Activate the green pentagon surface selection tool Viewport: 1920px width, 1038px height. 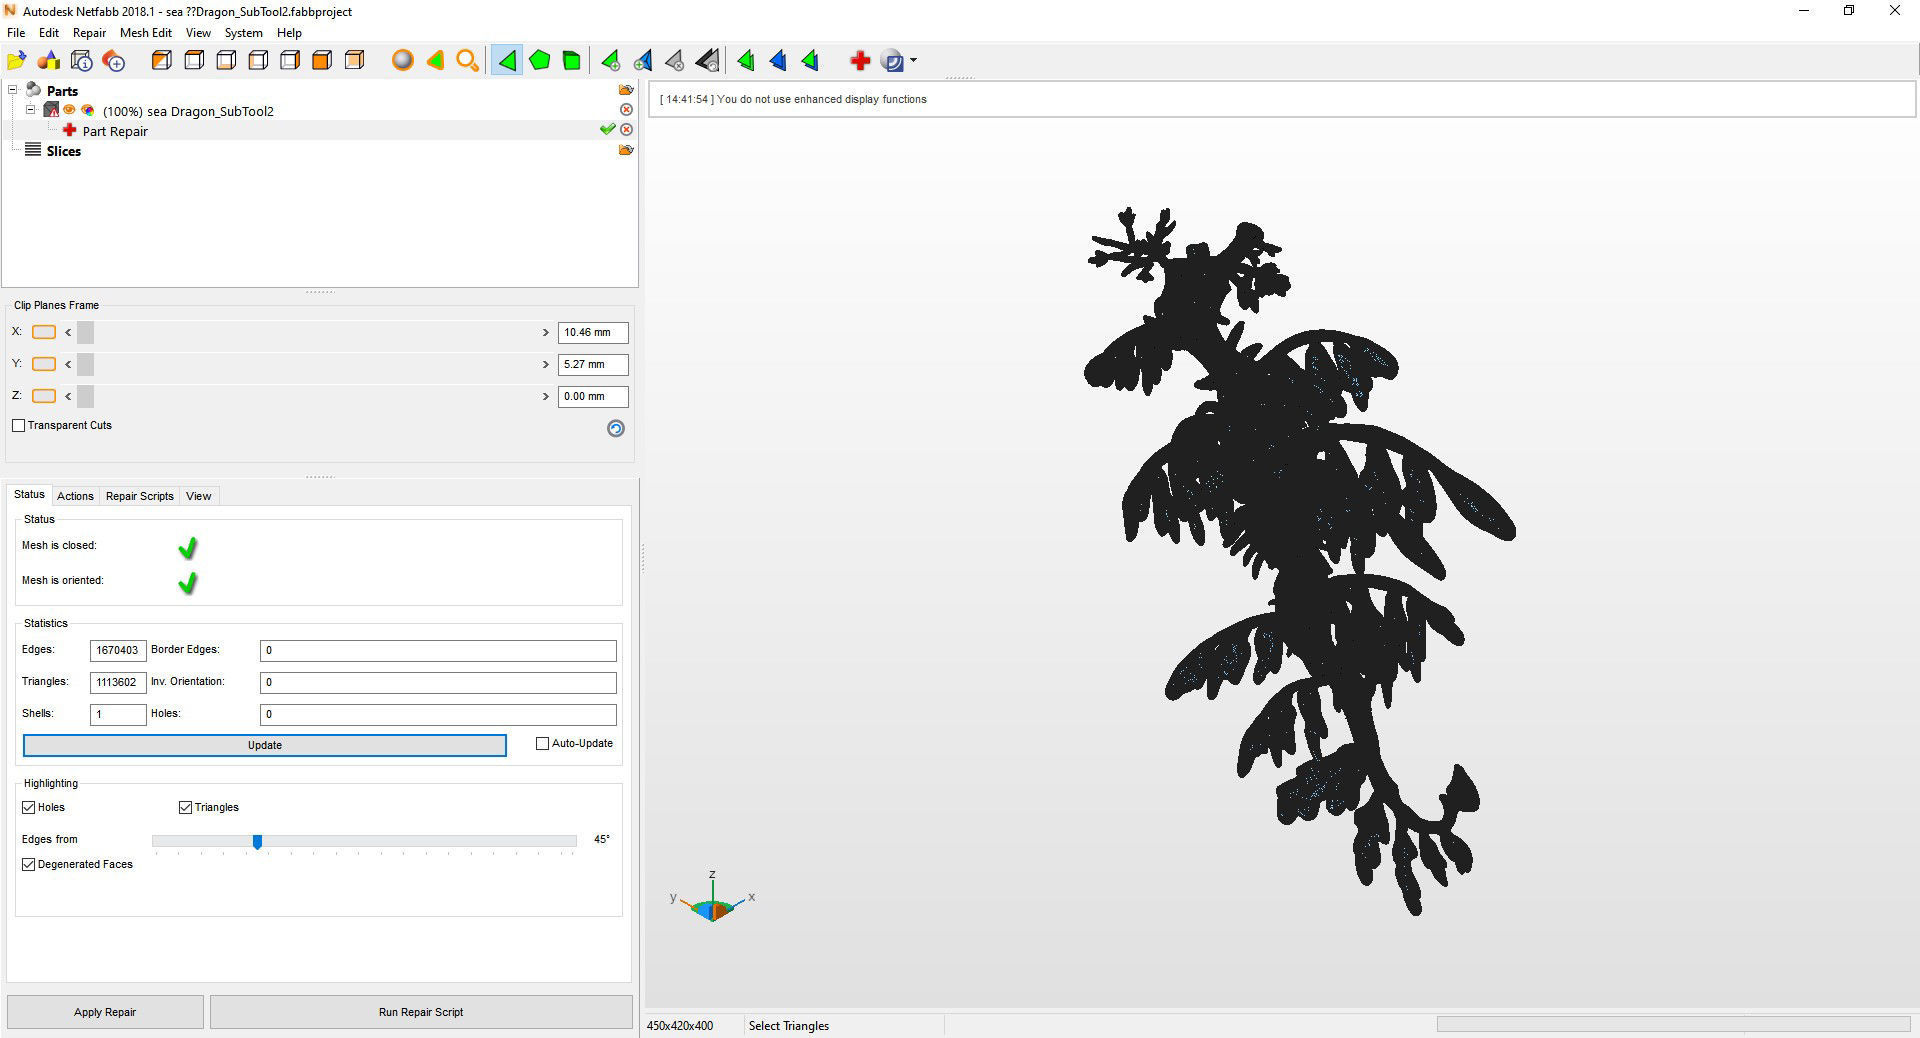click(540, 61)
